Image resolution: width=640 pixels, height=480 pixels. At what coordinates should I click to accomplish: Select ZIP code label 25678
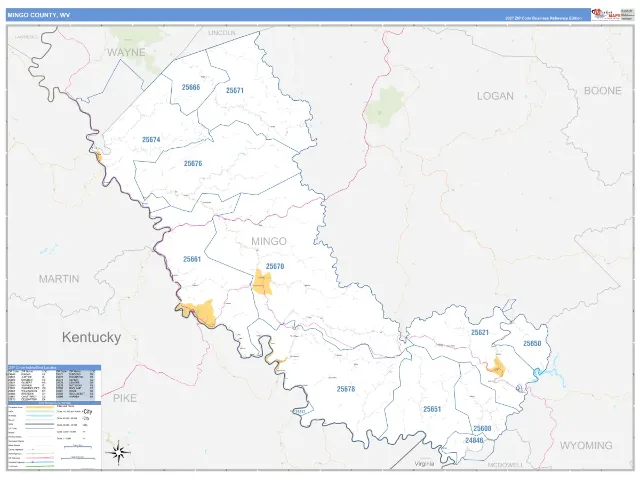click(346, 389)
